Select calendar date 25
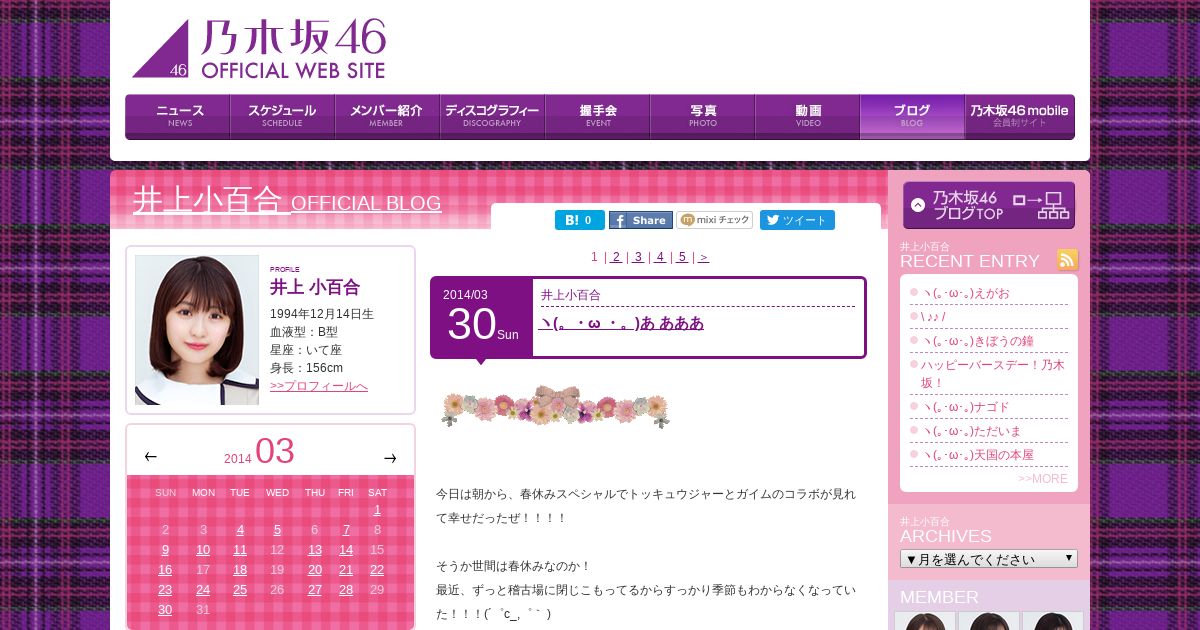 click(240, 590)
